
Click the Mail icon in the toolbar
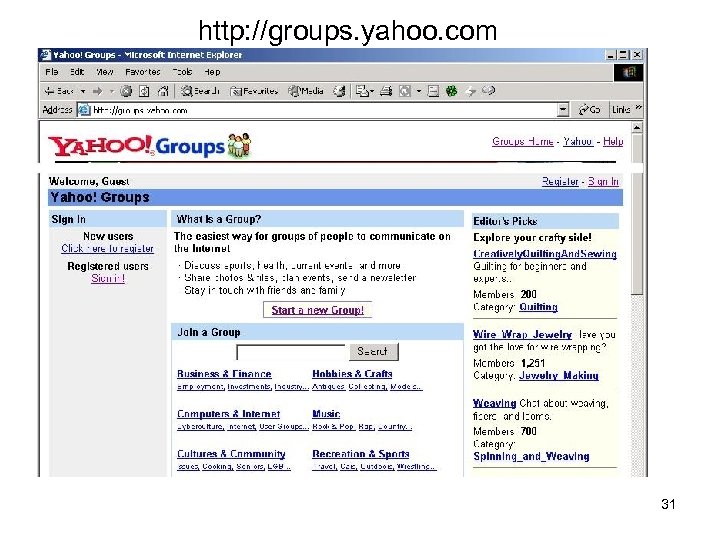click(x=362, y=91)
